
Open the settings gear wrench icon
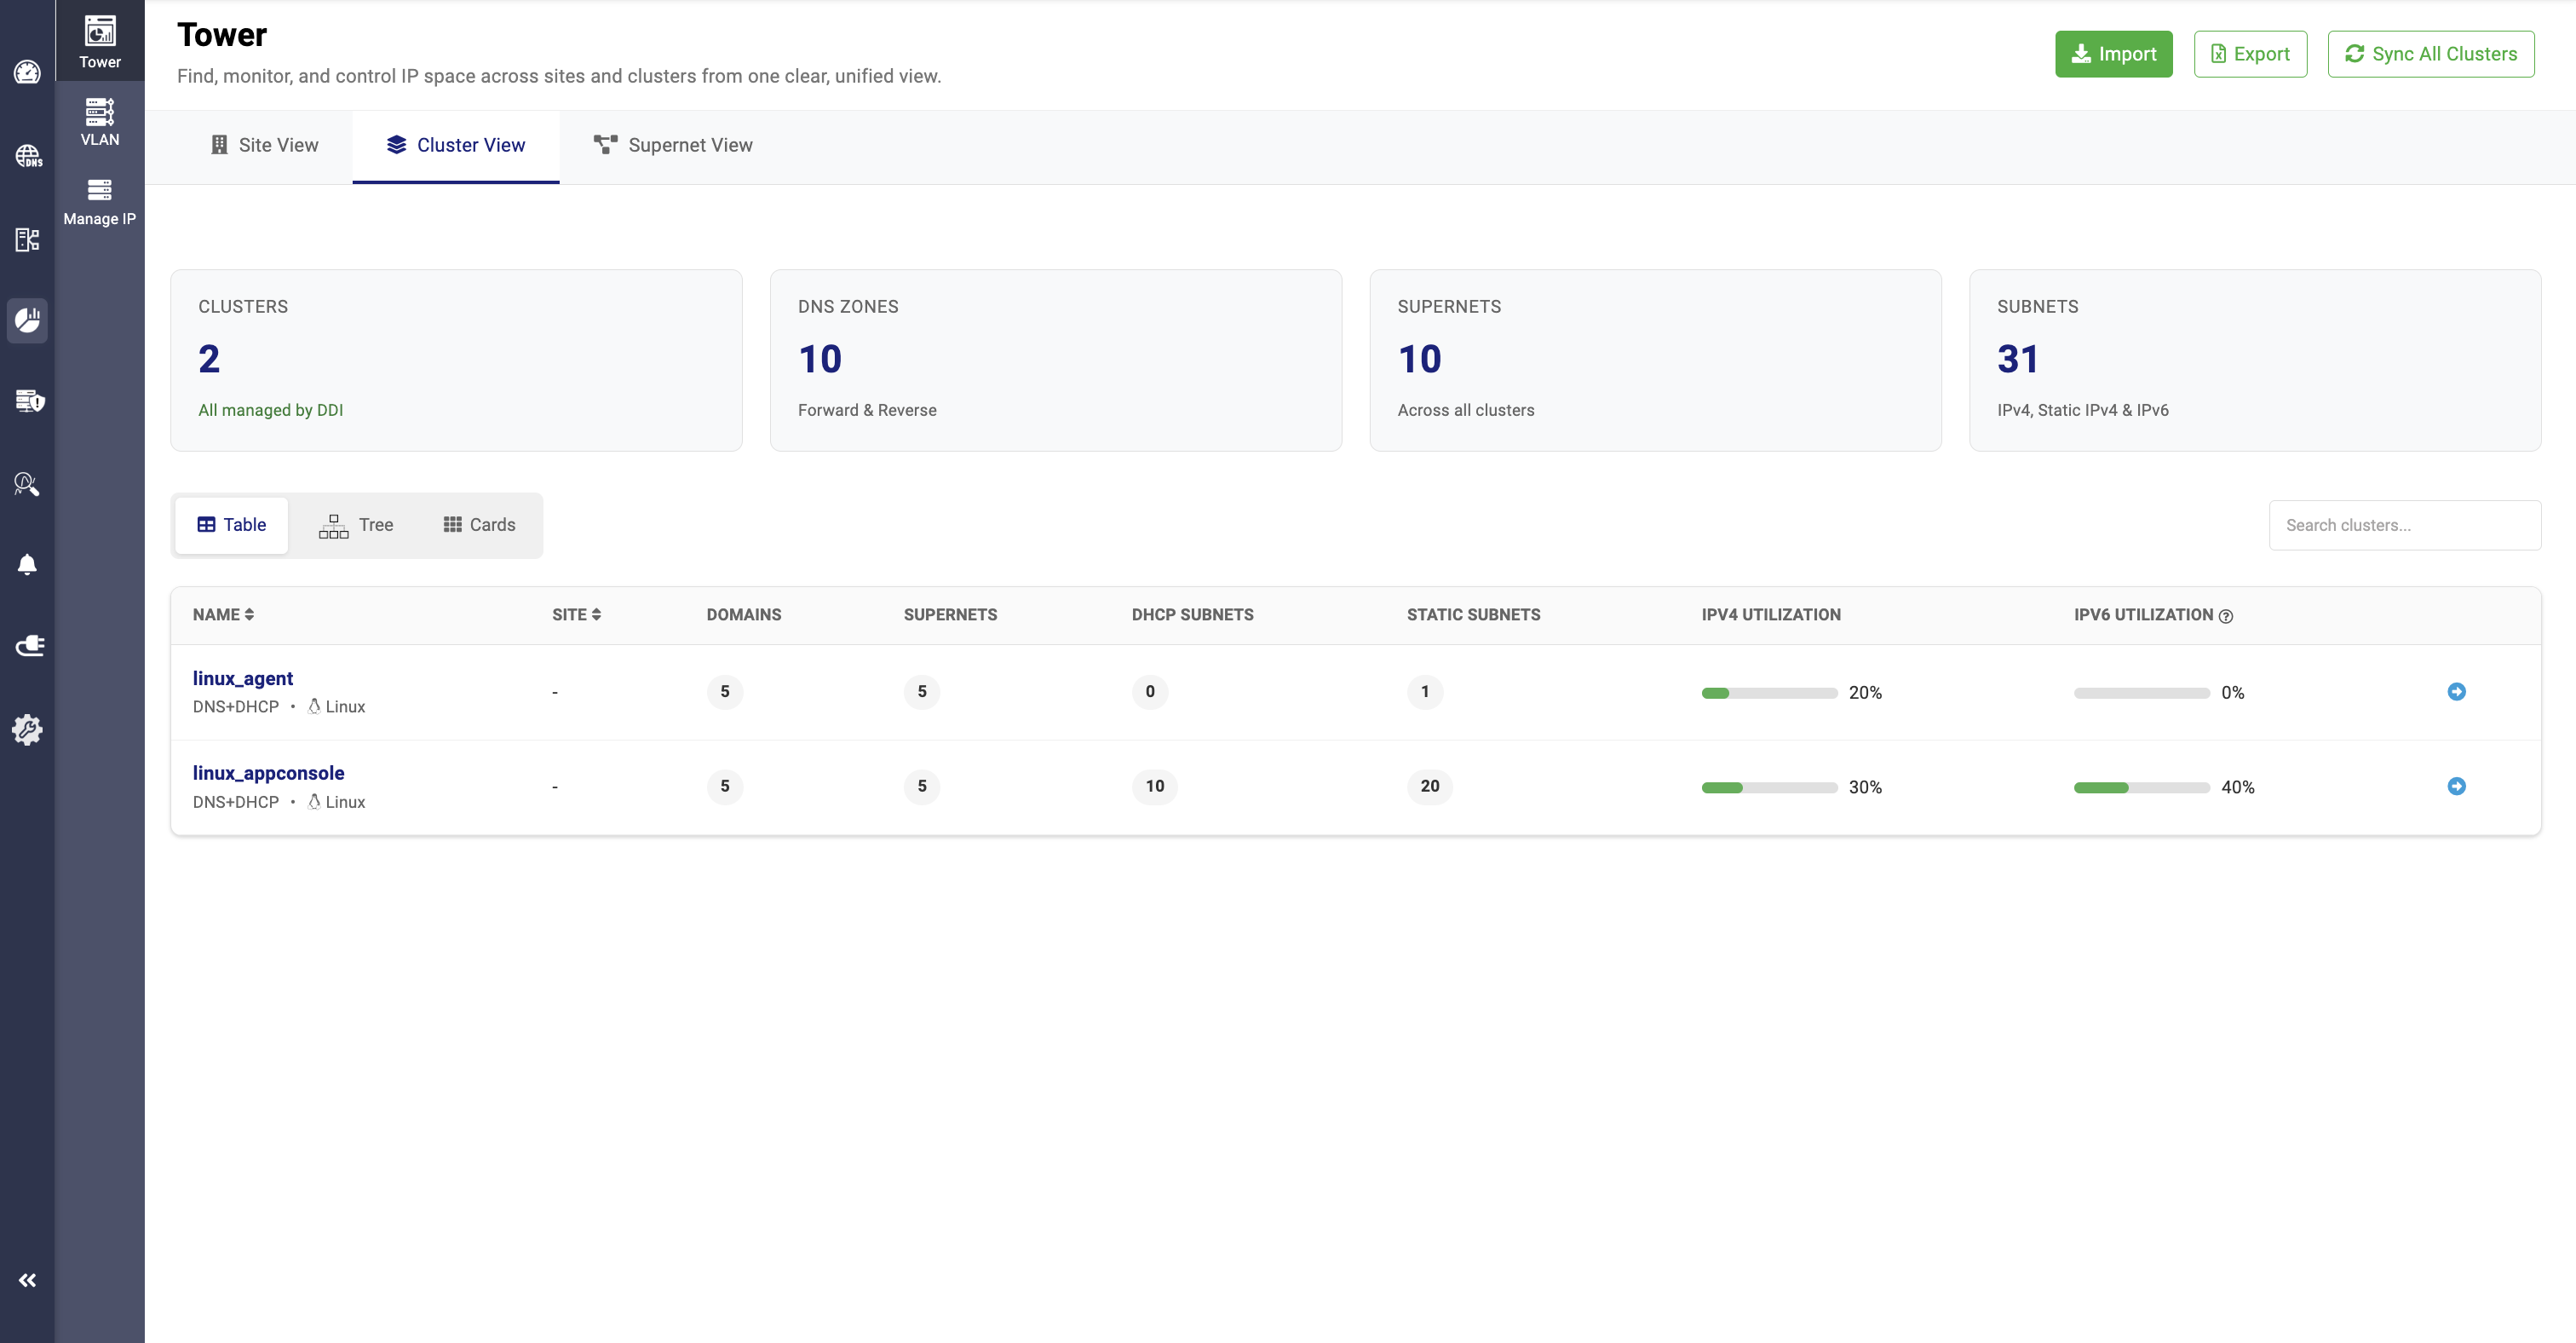[27, 729]
